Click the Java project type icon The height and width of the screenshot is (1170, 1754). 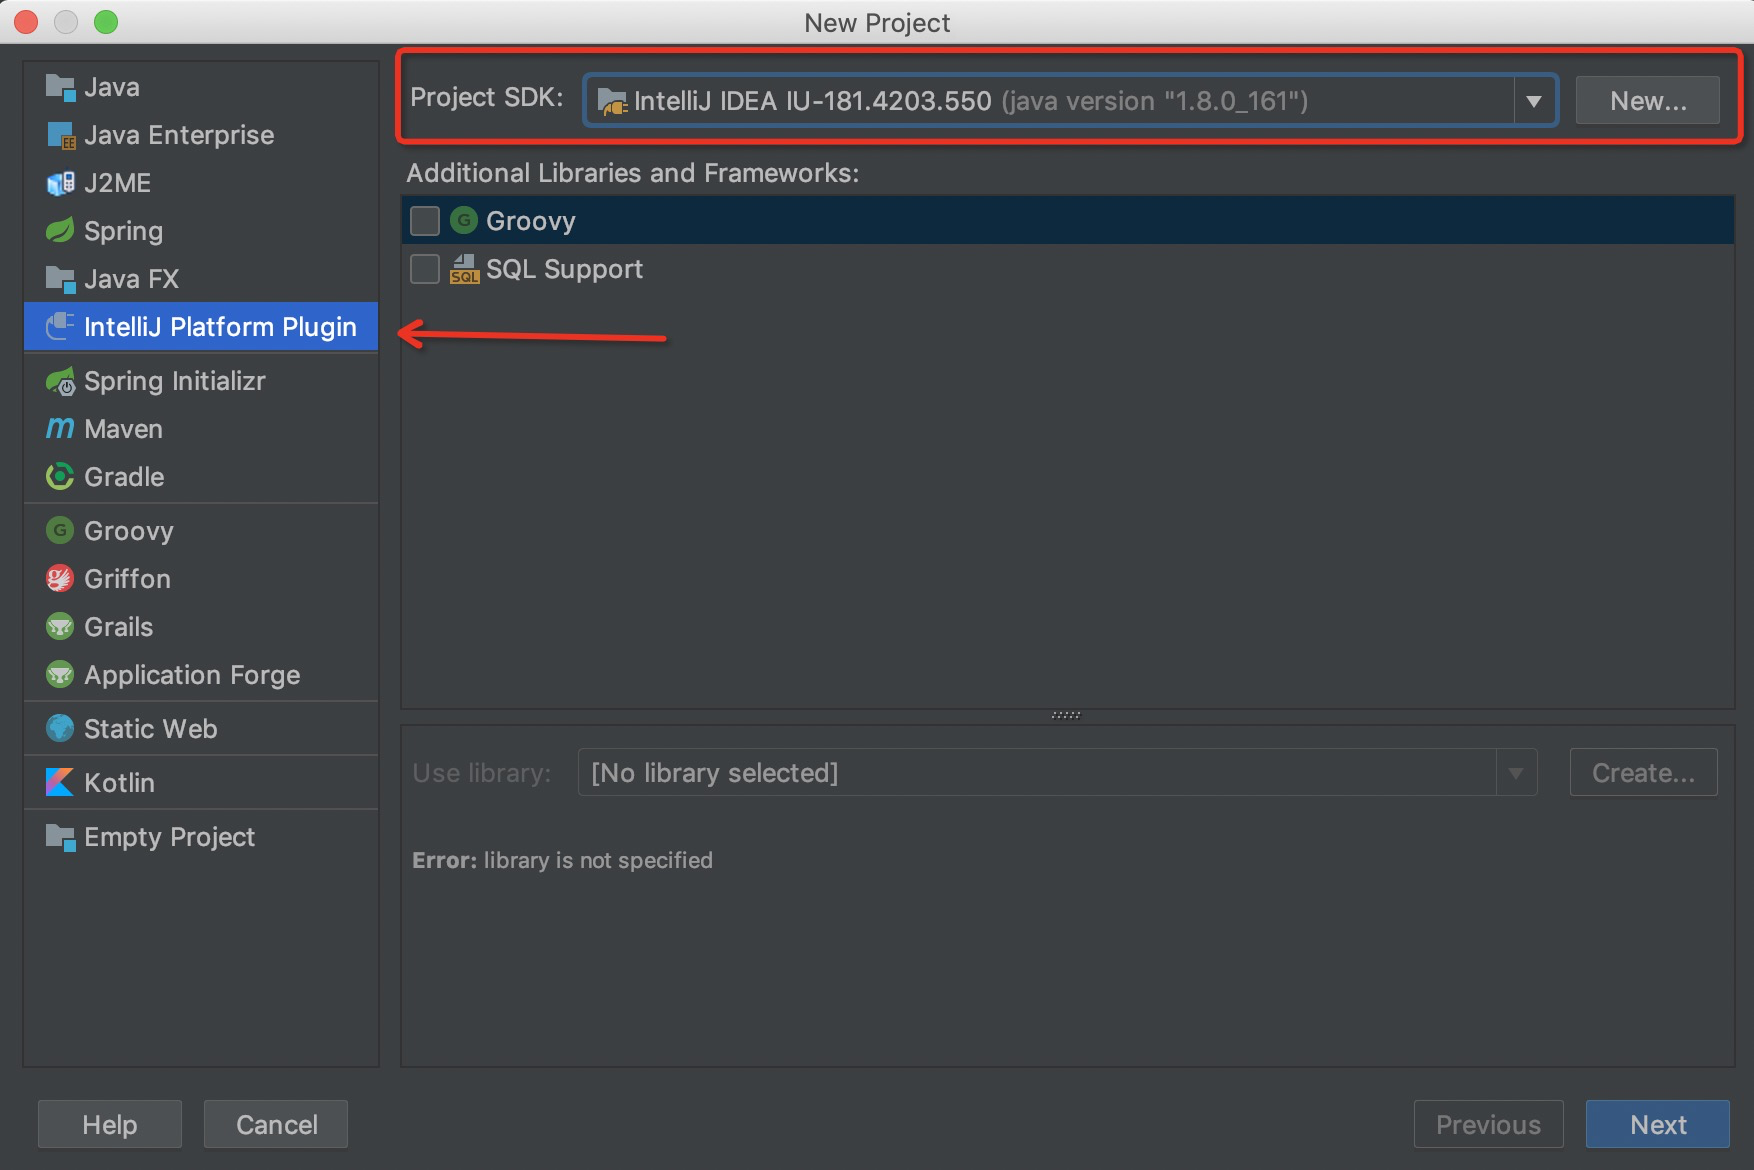click(x=60, y=88)
